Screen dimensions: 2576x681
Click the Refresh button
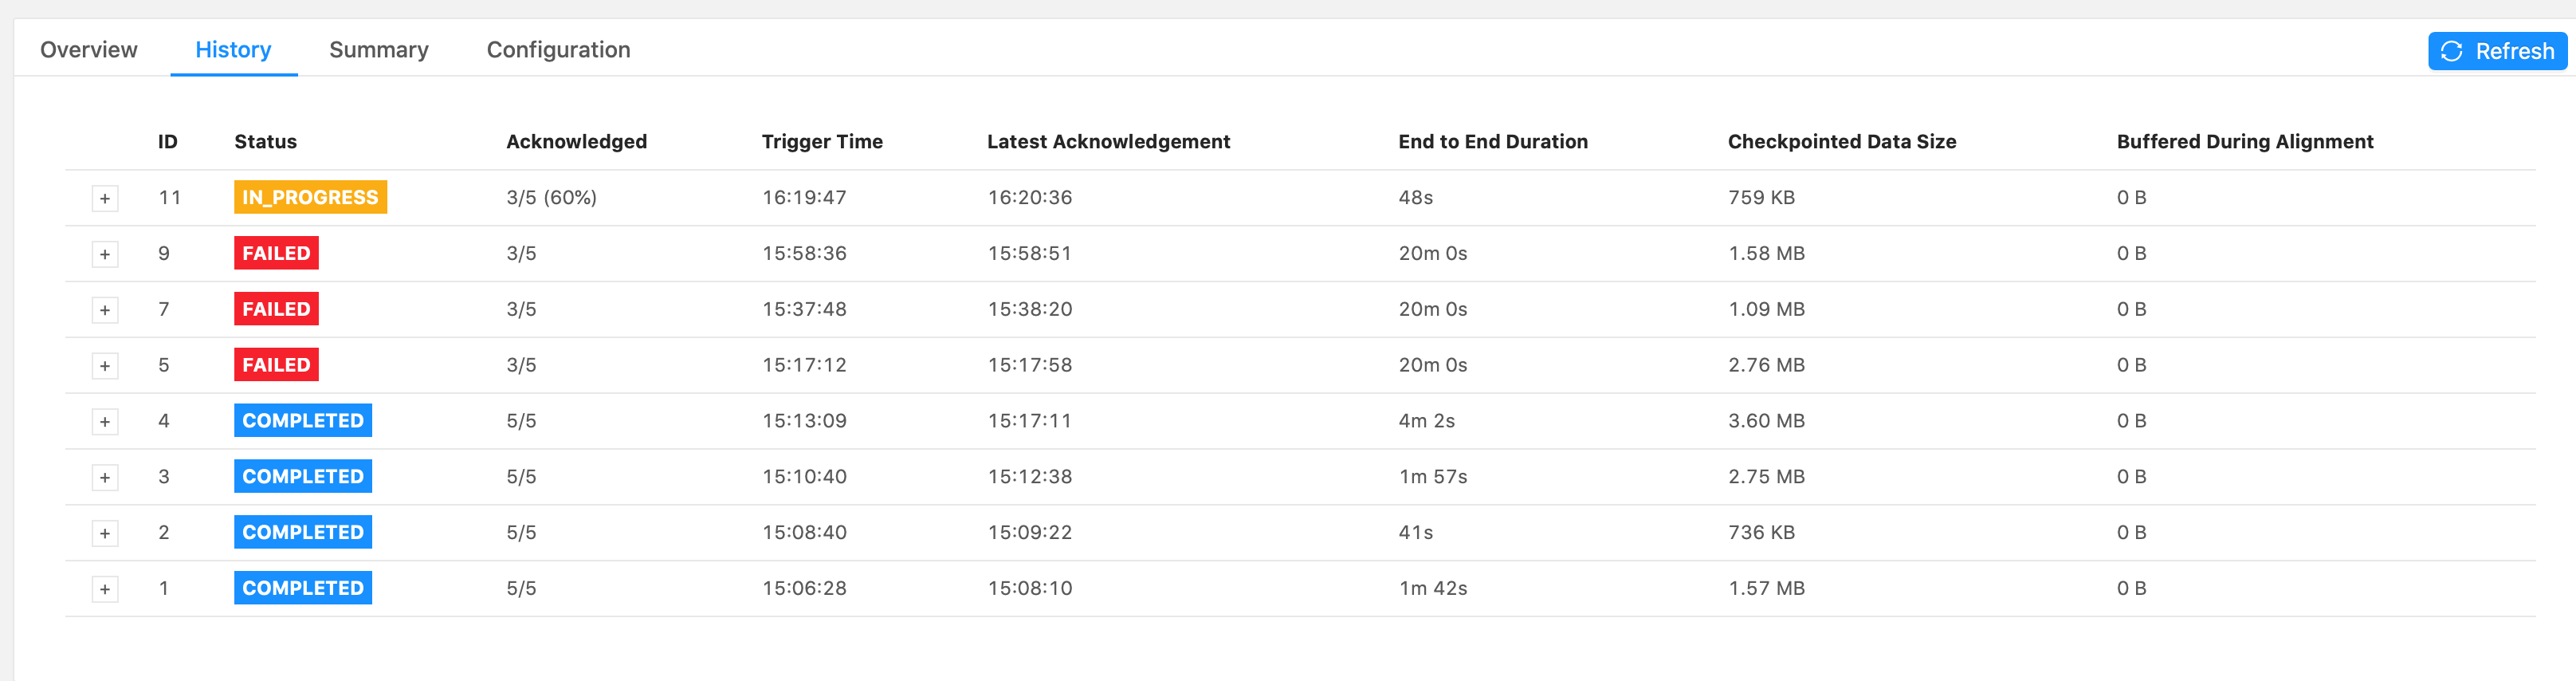(x=2497, y=51)
